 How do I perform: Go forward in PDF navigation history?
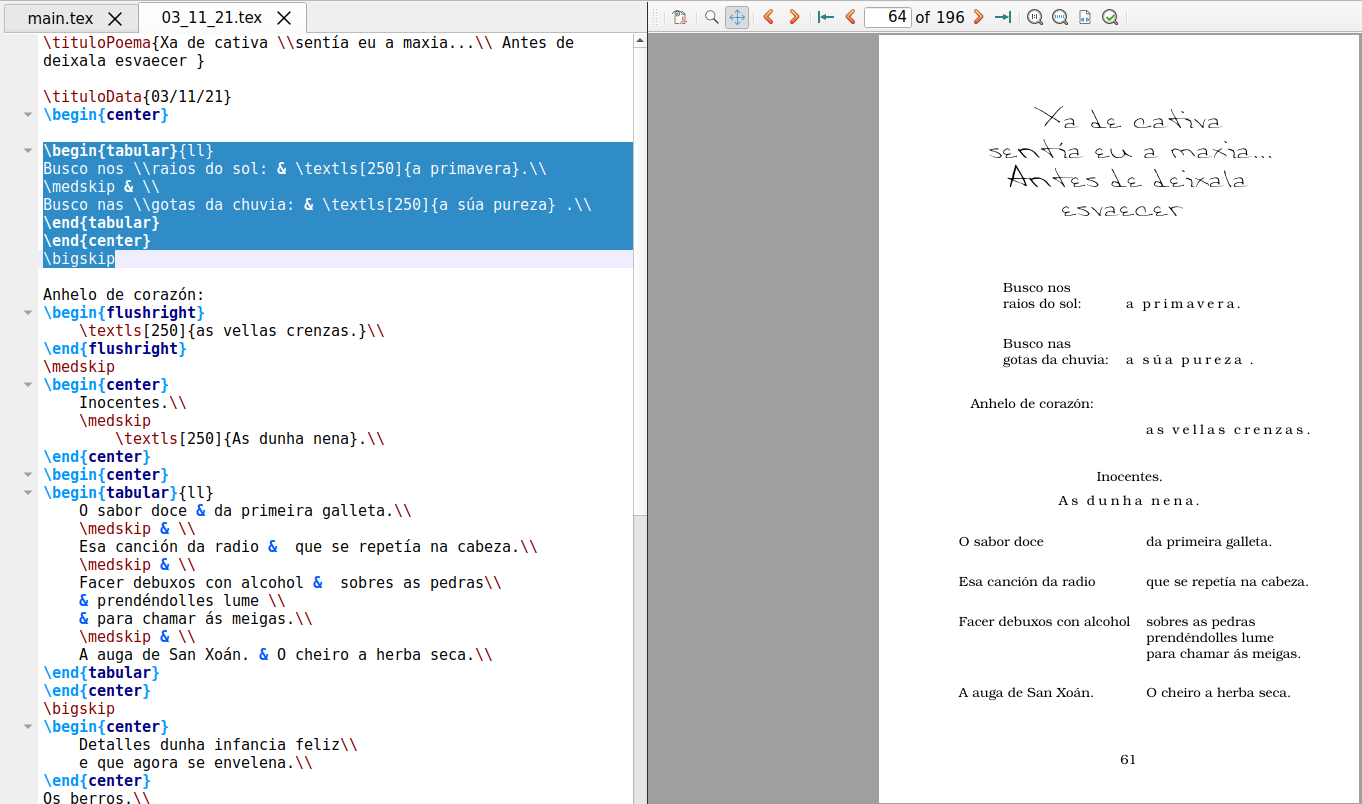pyautogui.click(x=794, y=17)
